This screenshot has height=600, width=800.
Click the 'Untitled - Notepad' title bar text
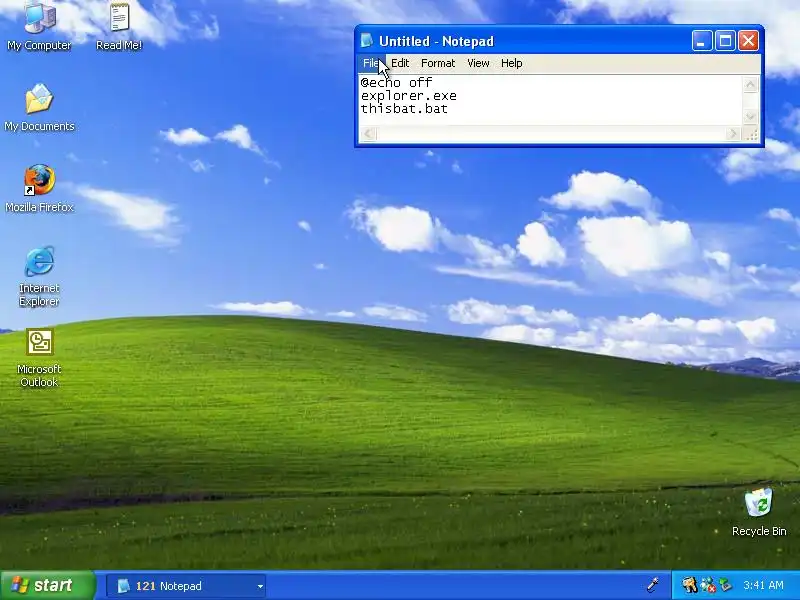(x=436, y=41)
